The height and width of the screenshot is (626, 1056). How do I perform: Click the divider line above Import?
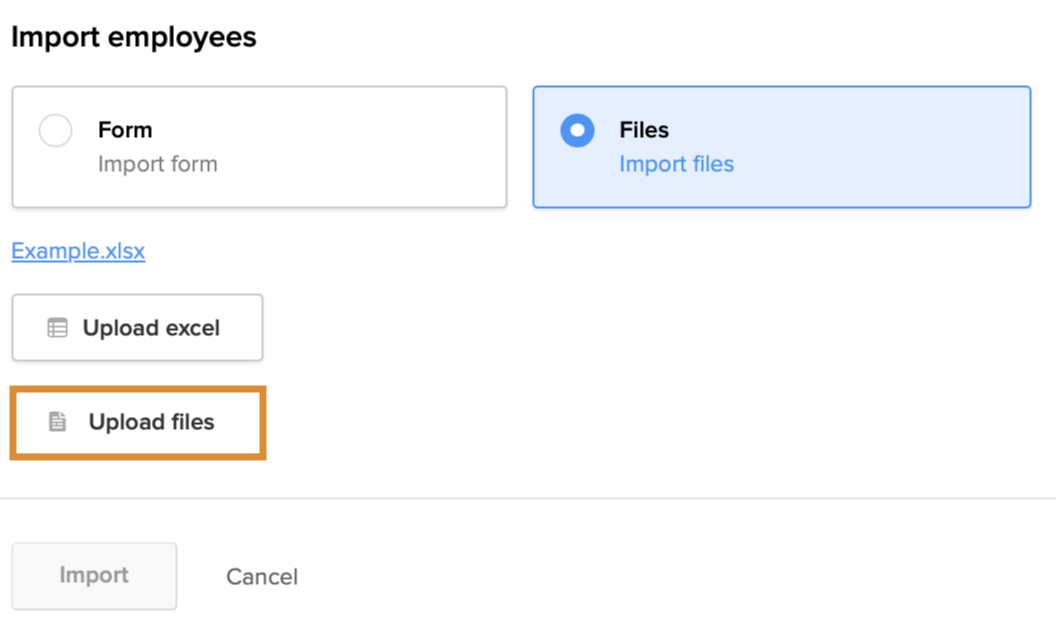(528, 498)
